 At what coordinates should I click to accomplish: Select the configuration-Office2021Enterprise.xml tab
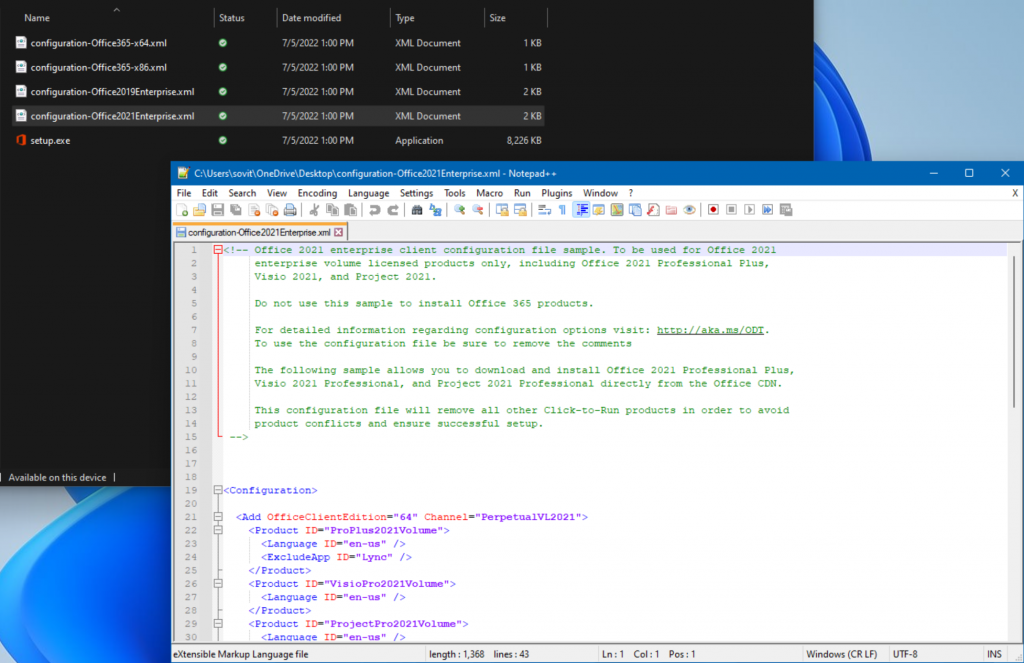tap(259, 232)
